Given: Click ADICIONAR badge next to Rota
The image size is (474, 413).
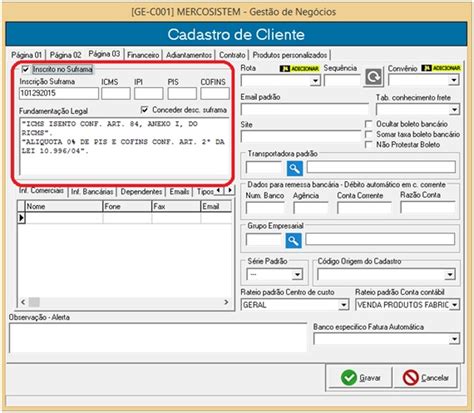Looking at the screenshot, I should (x=299, y=68).
